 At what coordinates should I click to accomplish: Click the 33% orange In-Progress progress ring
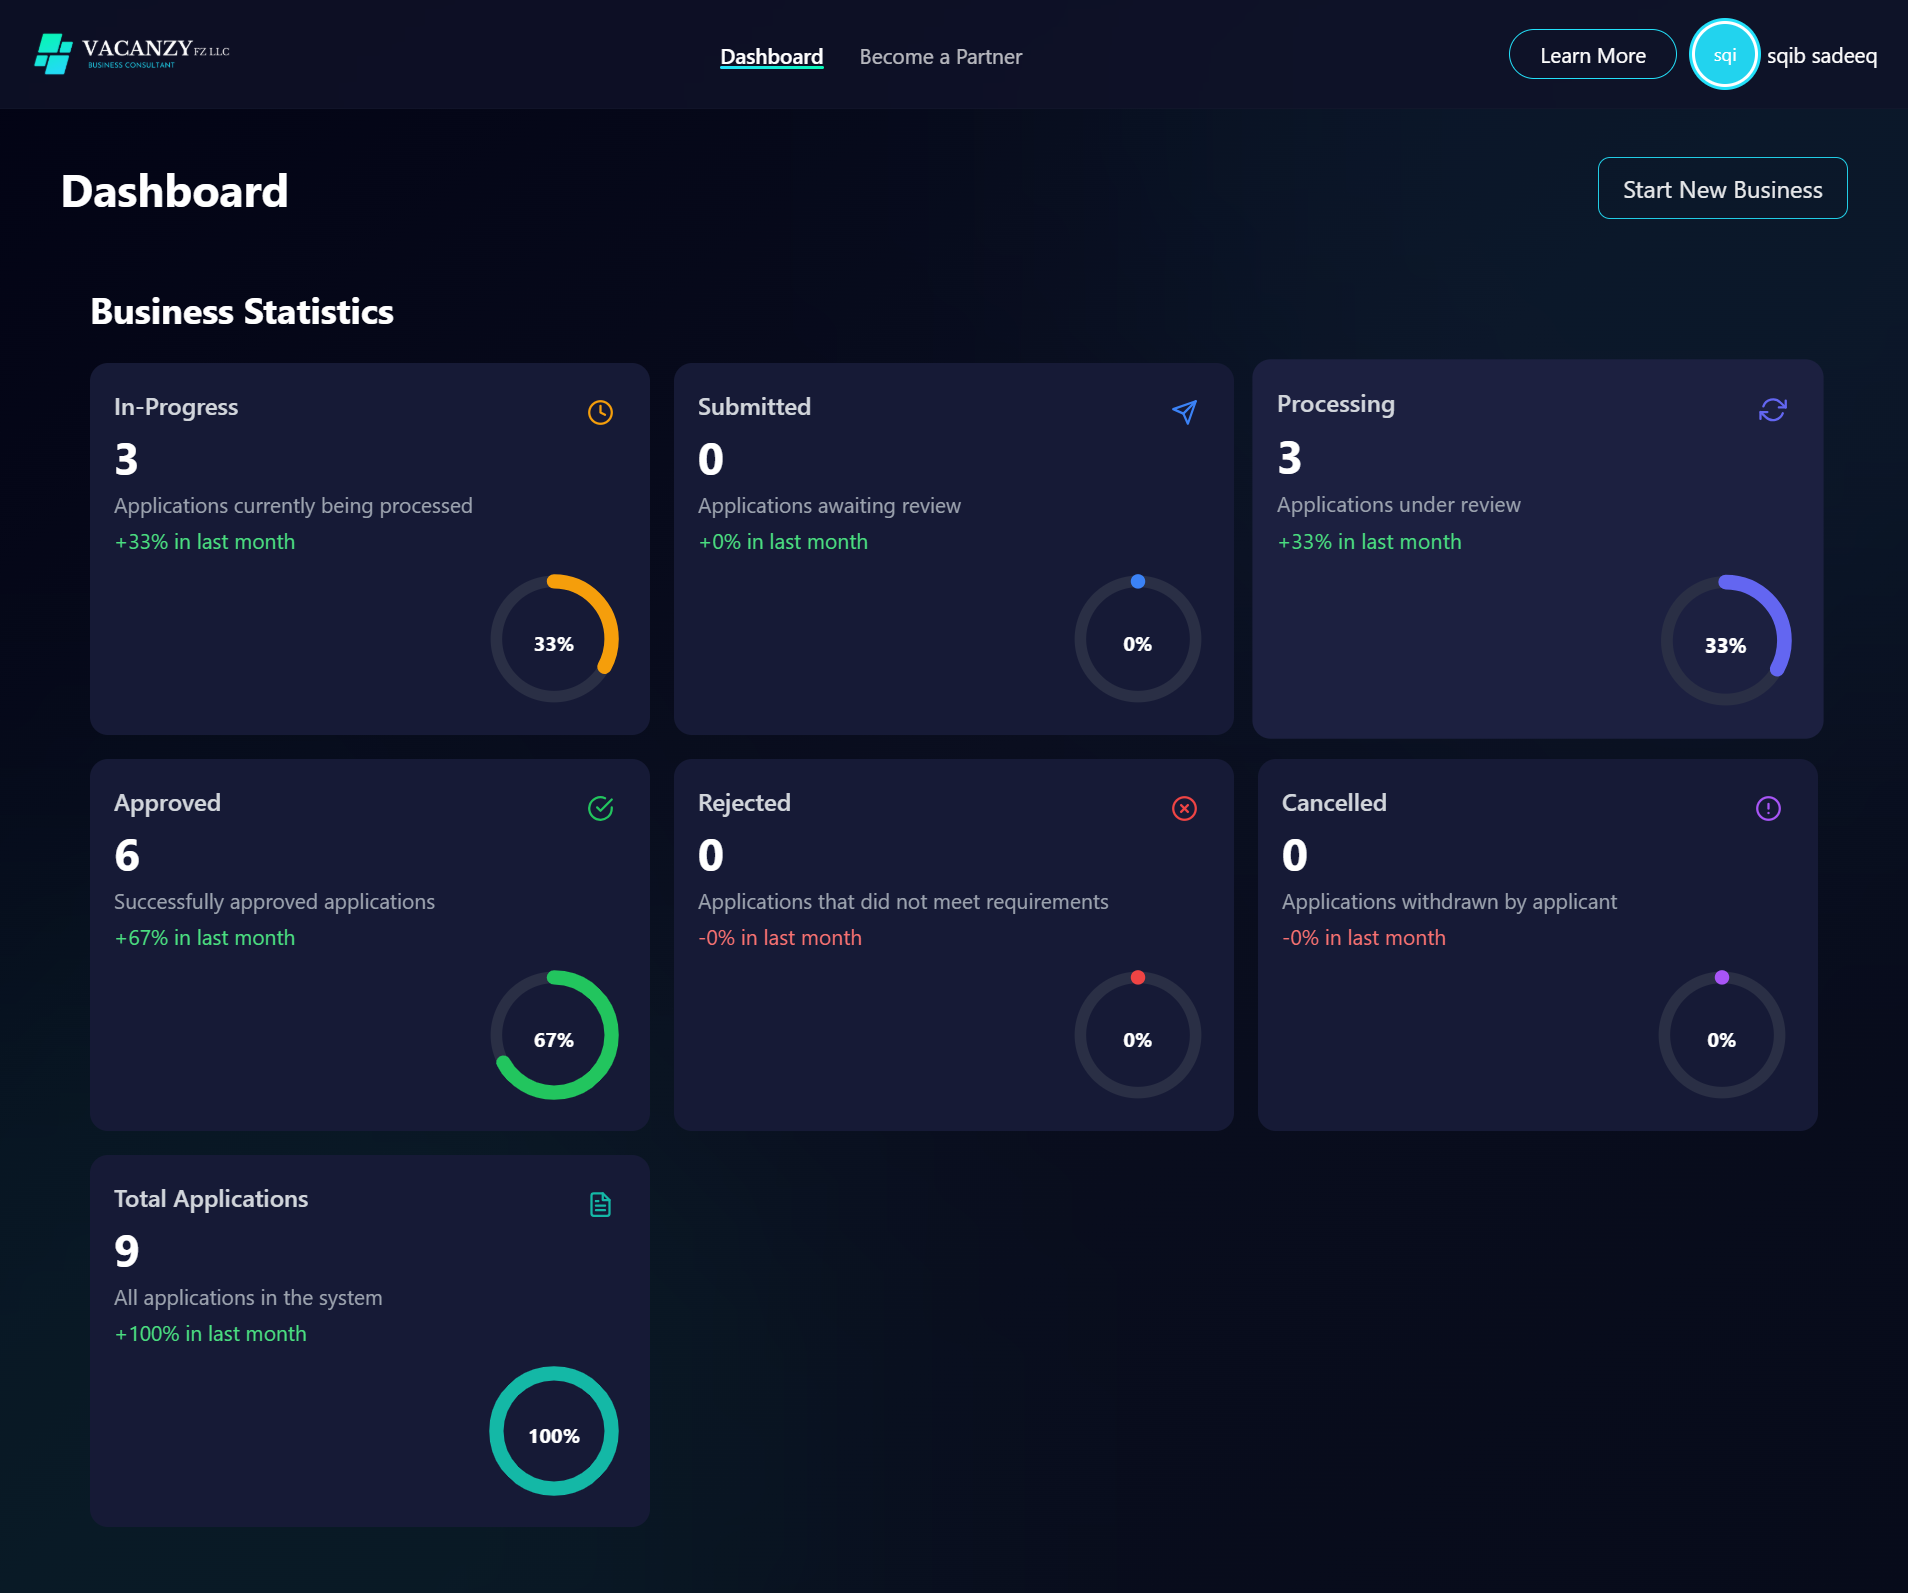click(554, 639)
